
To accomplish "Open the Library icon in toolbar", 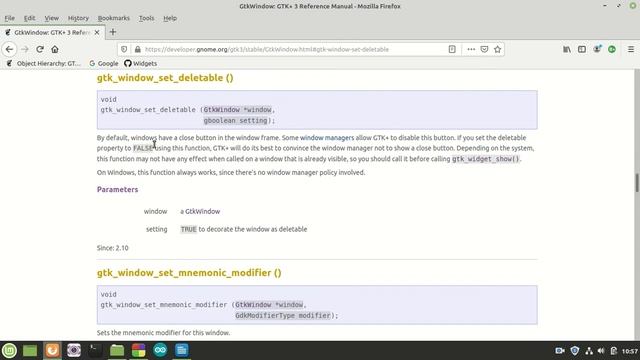I will [x=567, y=49].
